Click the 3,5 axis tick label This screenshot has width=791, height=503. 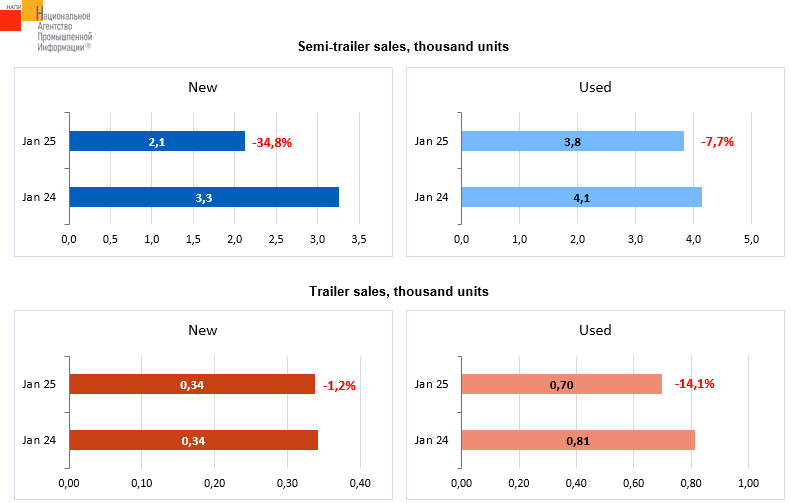click(x=358, y=240)
